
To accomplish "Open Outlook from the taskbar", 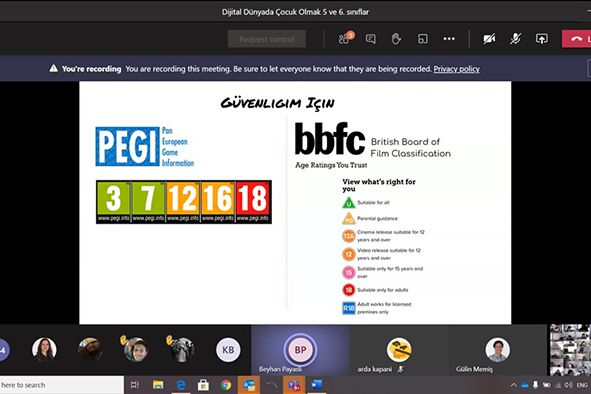I will coord(249,385).
